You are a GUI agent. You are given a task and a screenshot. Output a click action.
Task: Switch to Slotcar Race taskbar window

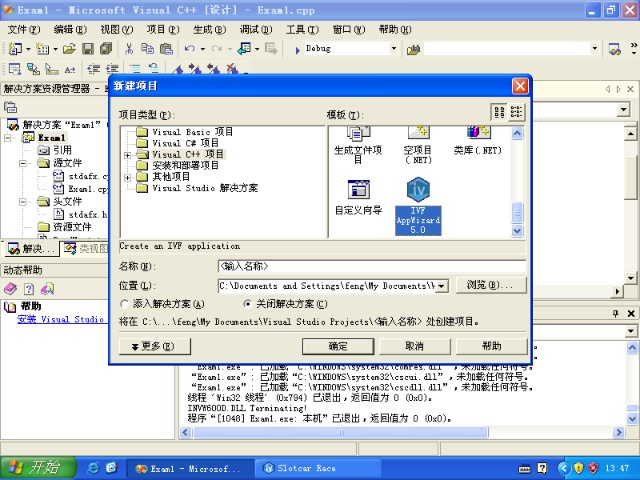click(318, 469)
